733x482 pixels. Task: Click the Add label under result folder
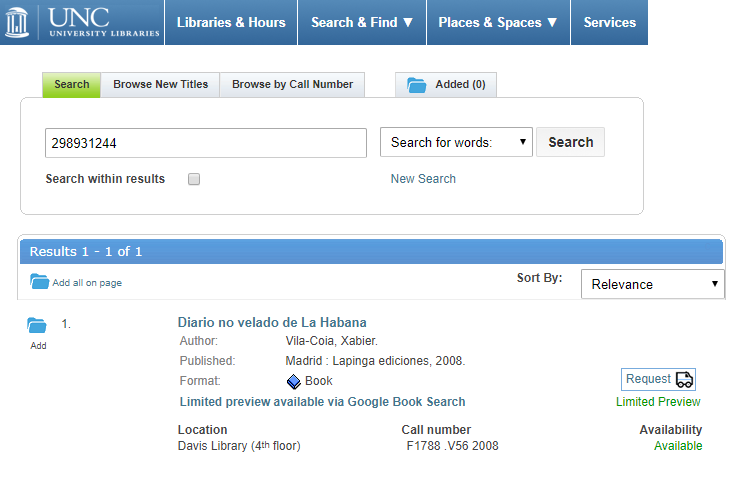tap(38, 345)
